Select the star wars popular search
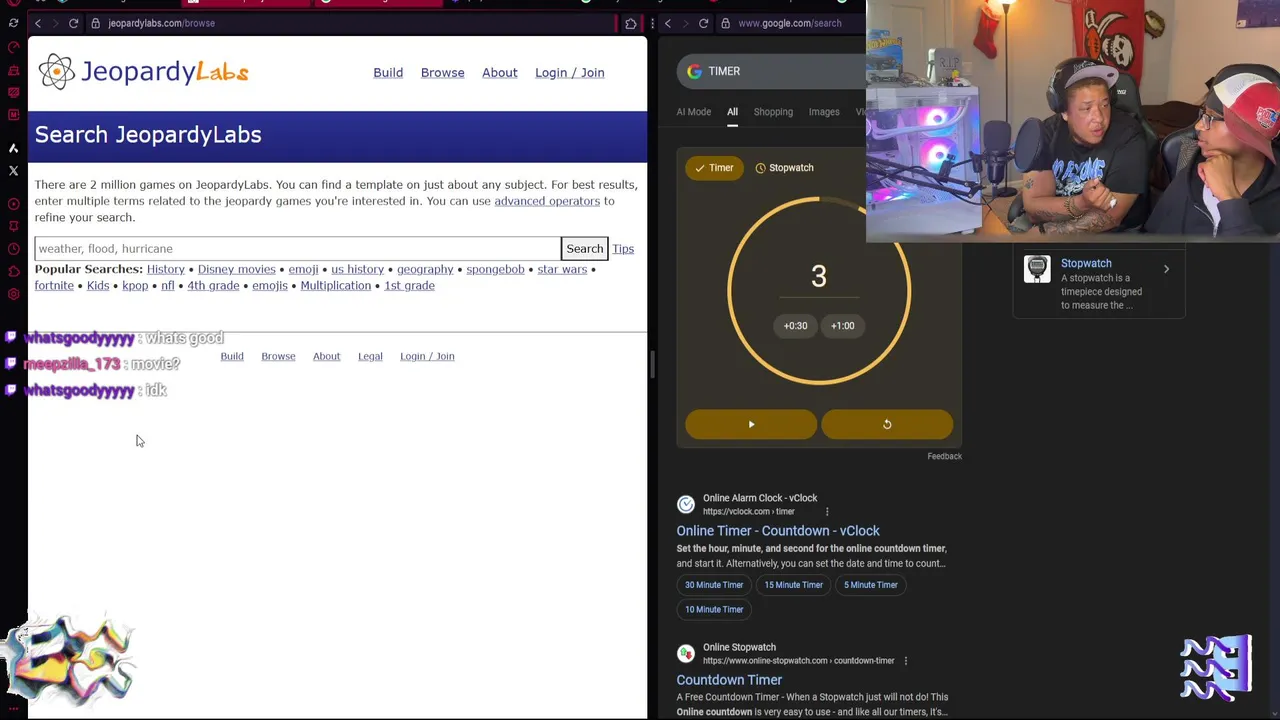 click(x=562, y=269)
